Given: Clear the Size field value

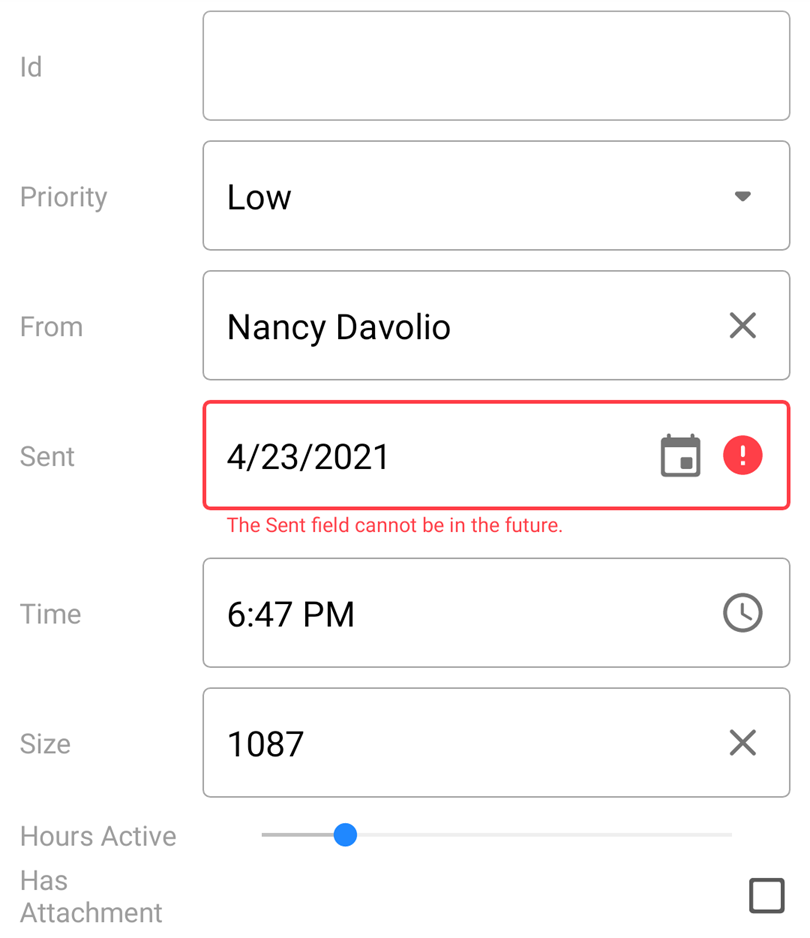Looking at the screenshot, I should coord(742,742).
